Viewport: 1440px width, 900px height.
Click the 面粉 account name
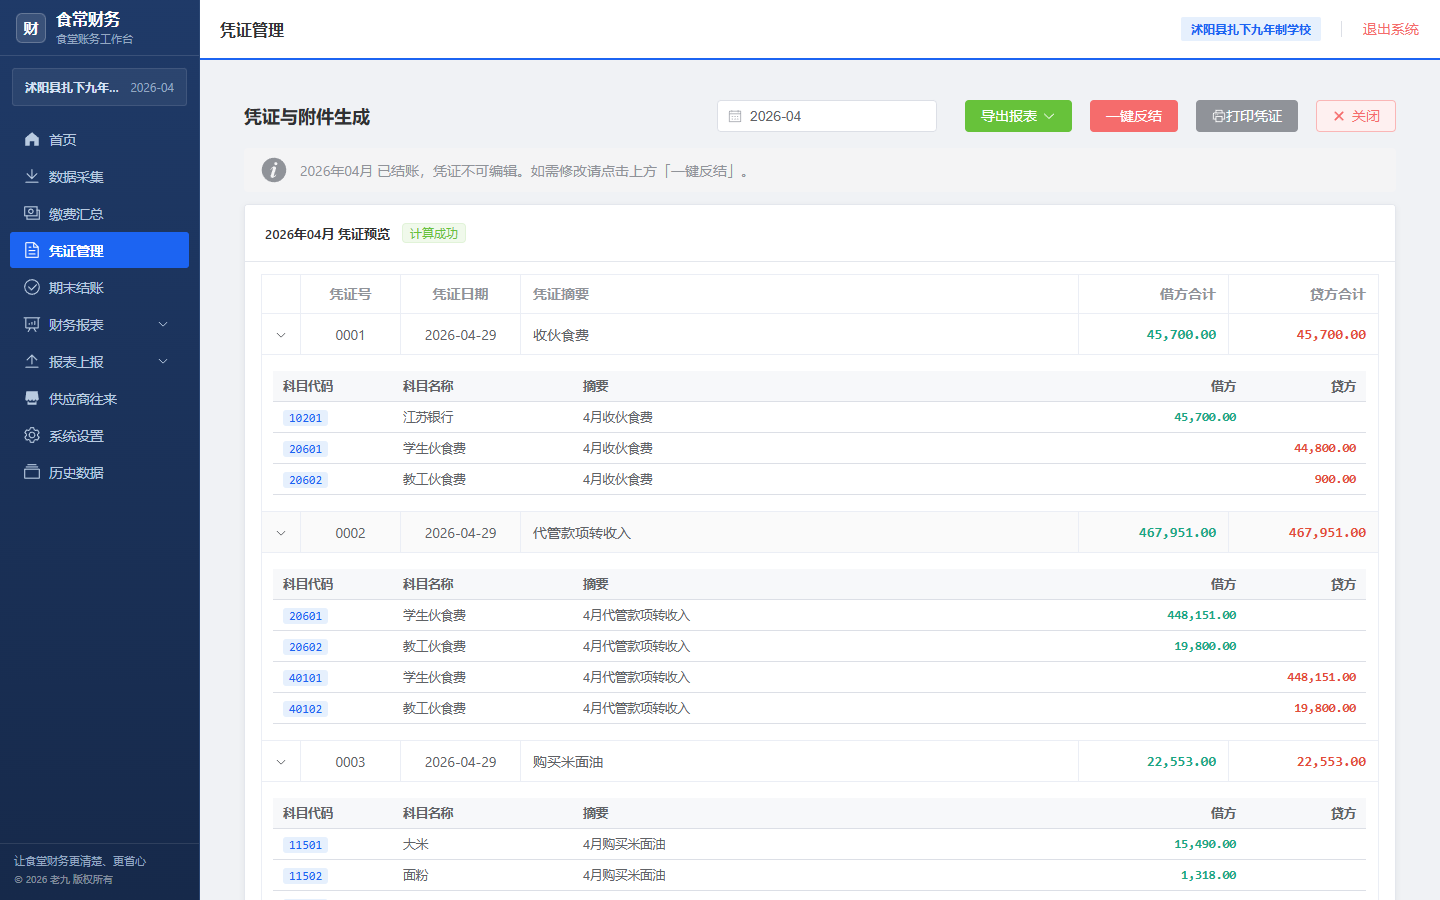coord(416,875)
